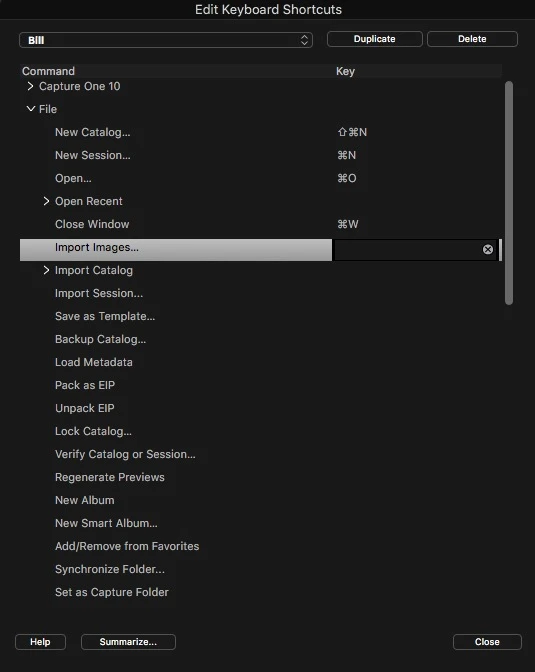Image resolution: width=535 pixels, height=672 pixels.
Task: Click the ⌘N shortcut for New Session
Action: [346, 155]
